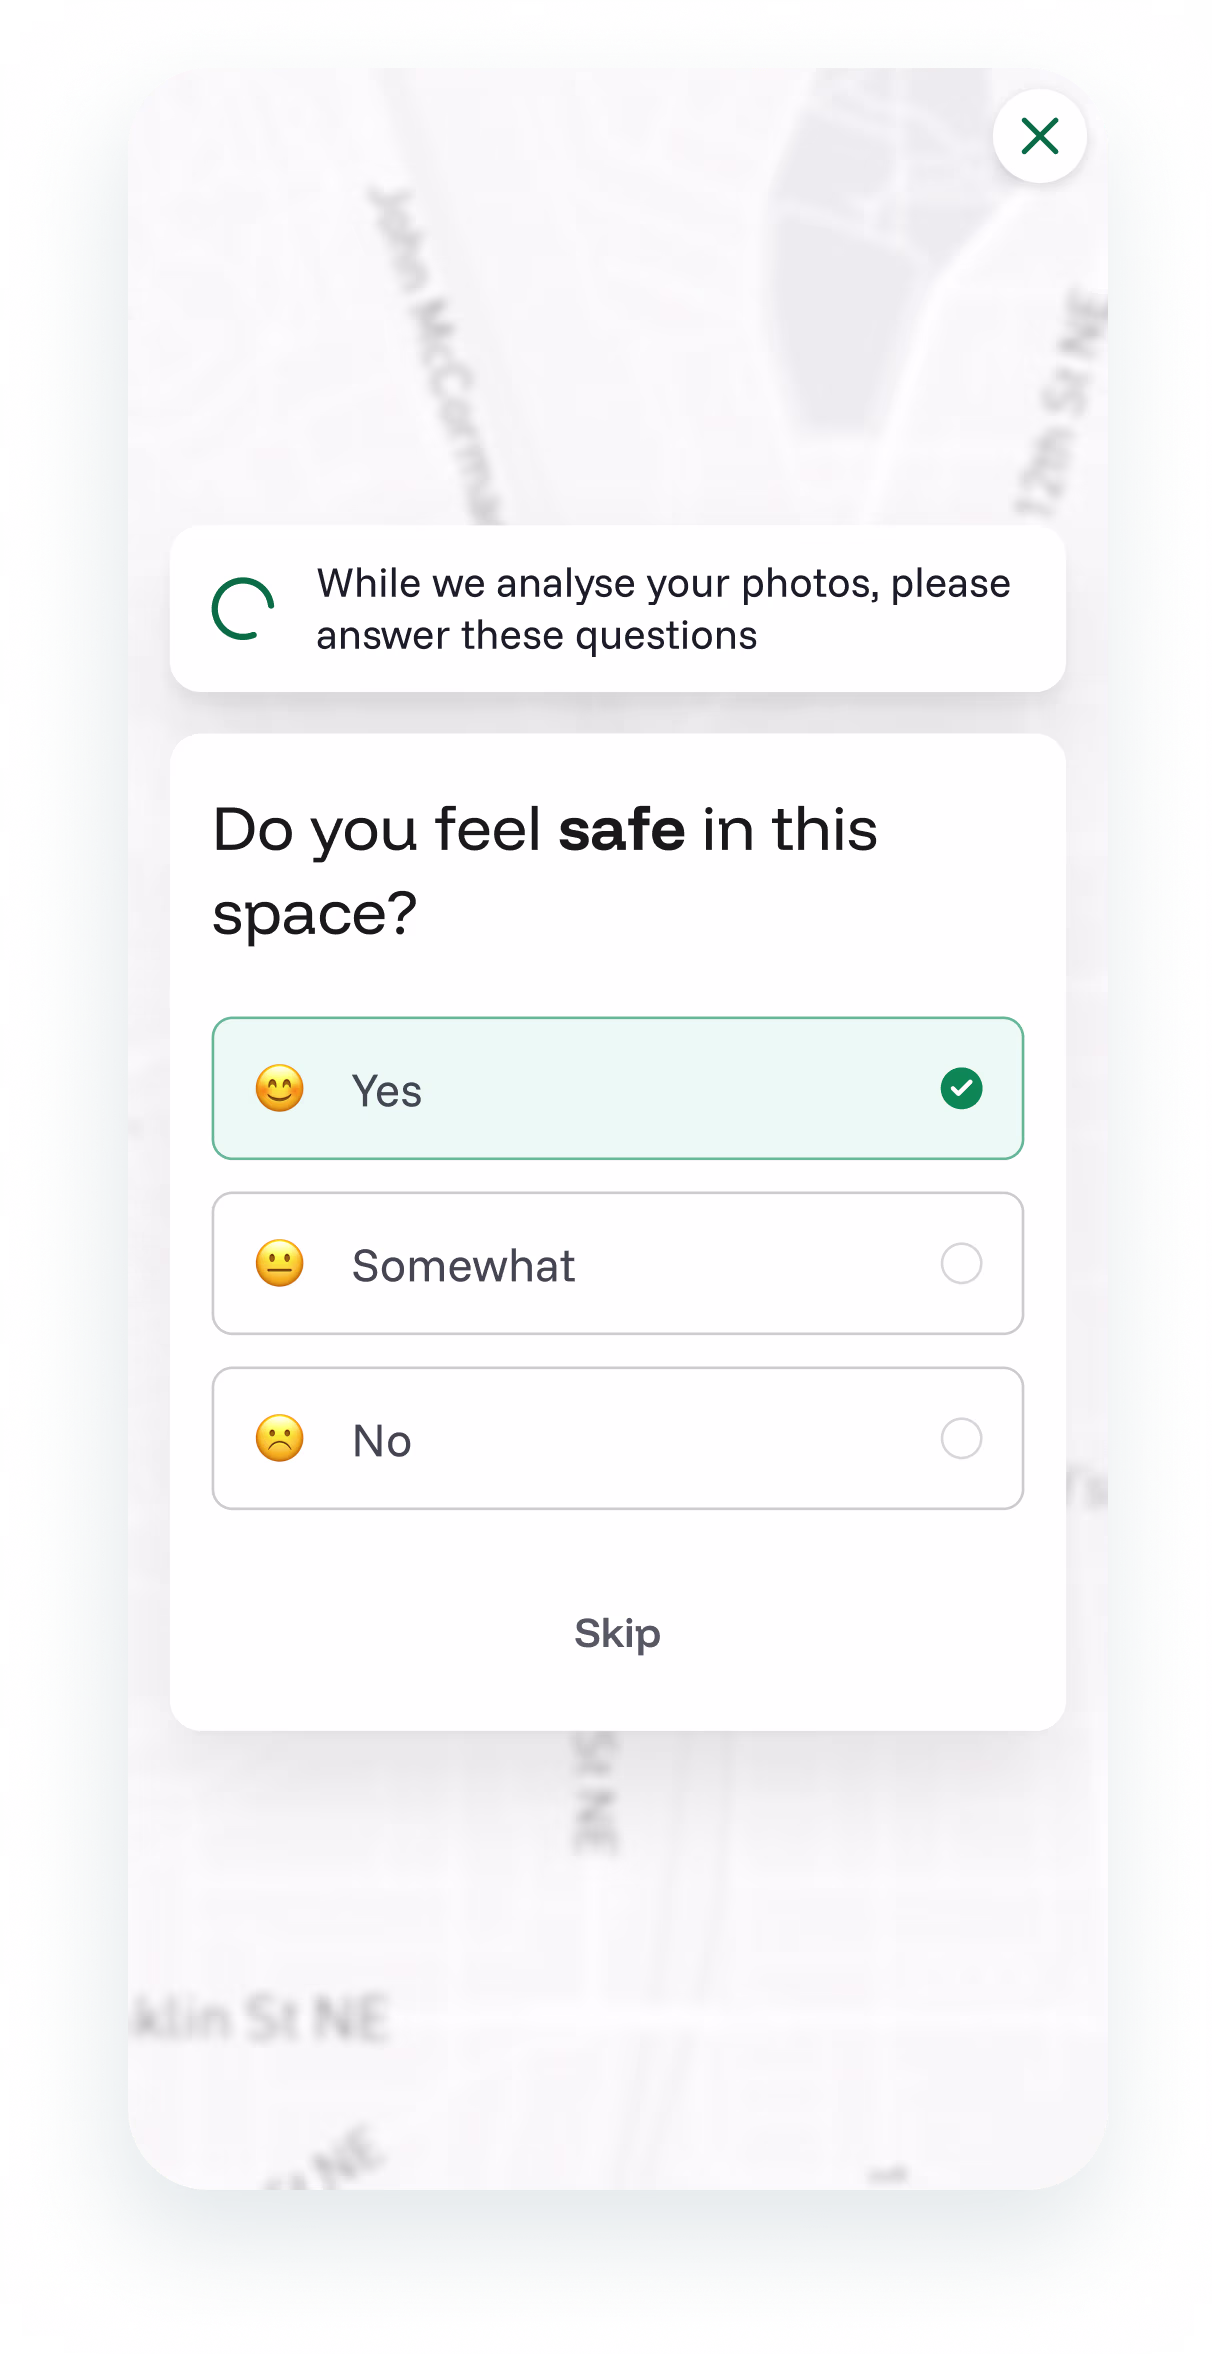Click the blurred "St NE" label below the card
Viewport: 1212px width, 2354px height.
click(x=597, y=1795)
